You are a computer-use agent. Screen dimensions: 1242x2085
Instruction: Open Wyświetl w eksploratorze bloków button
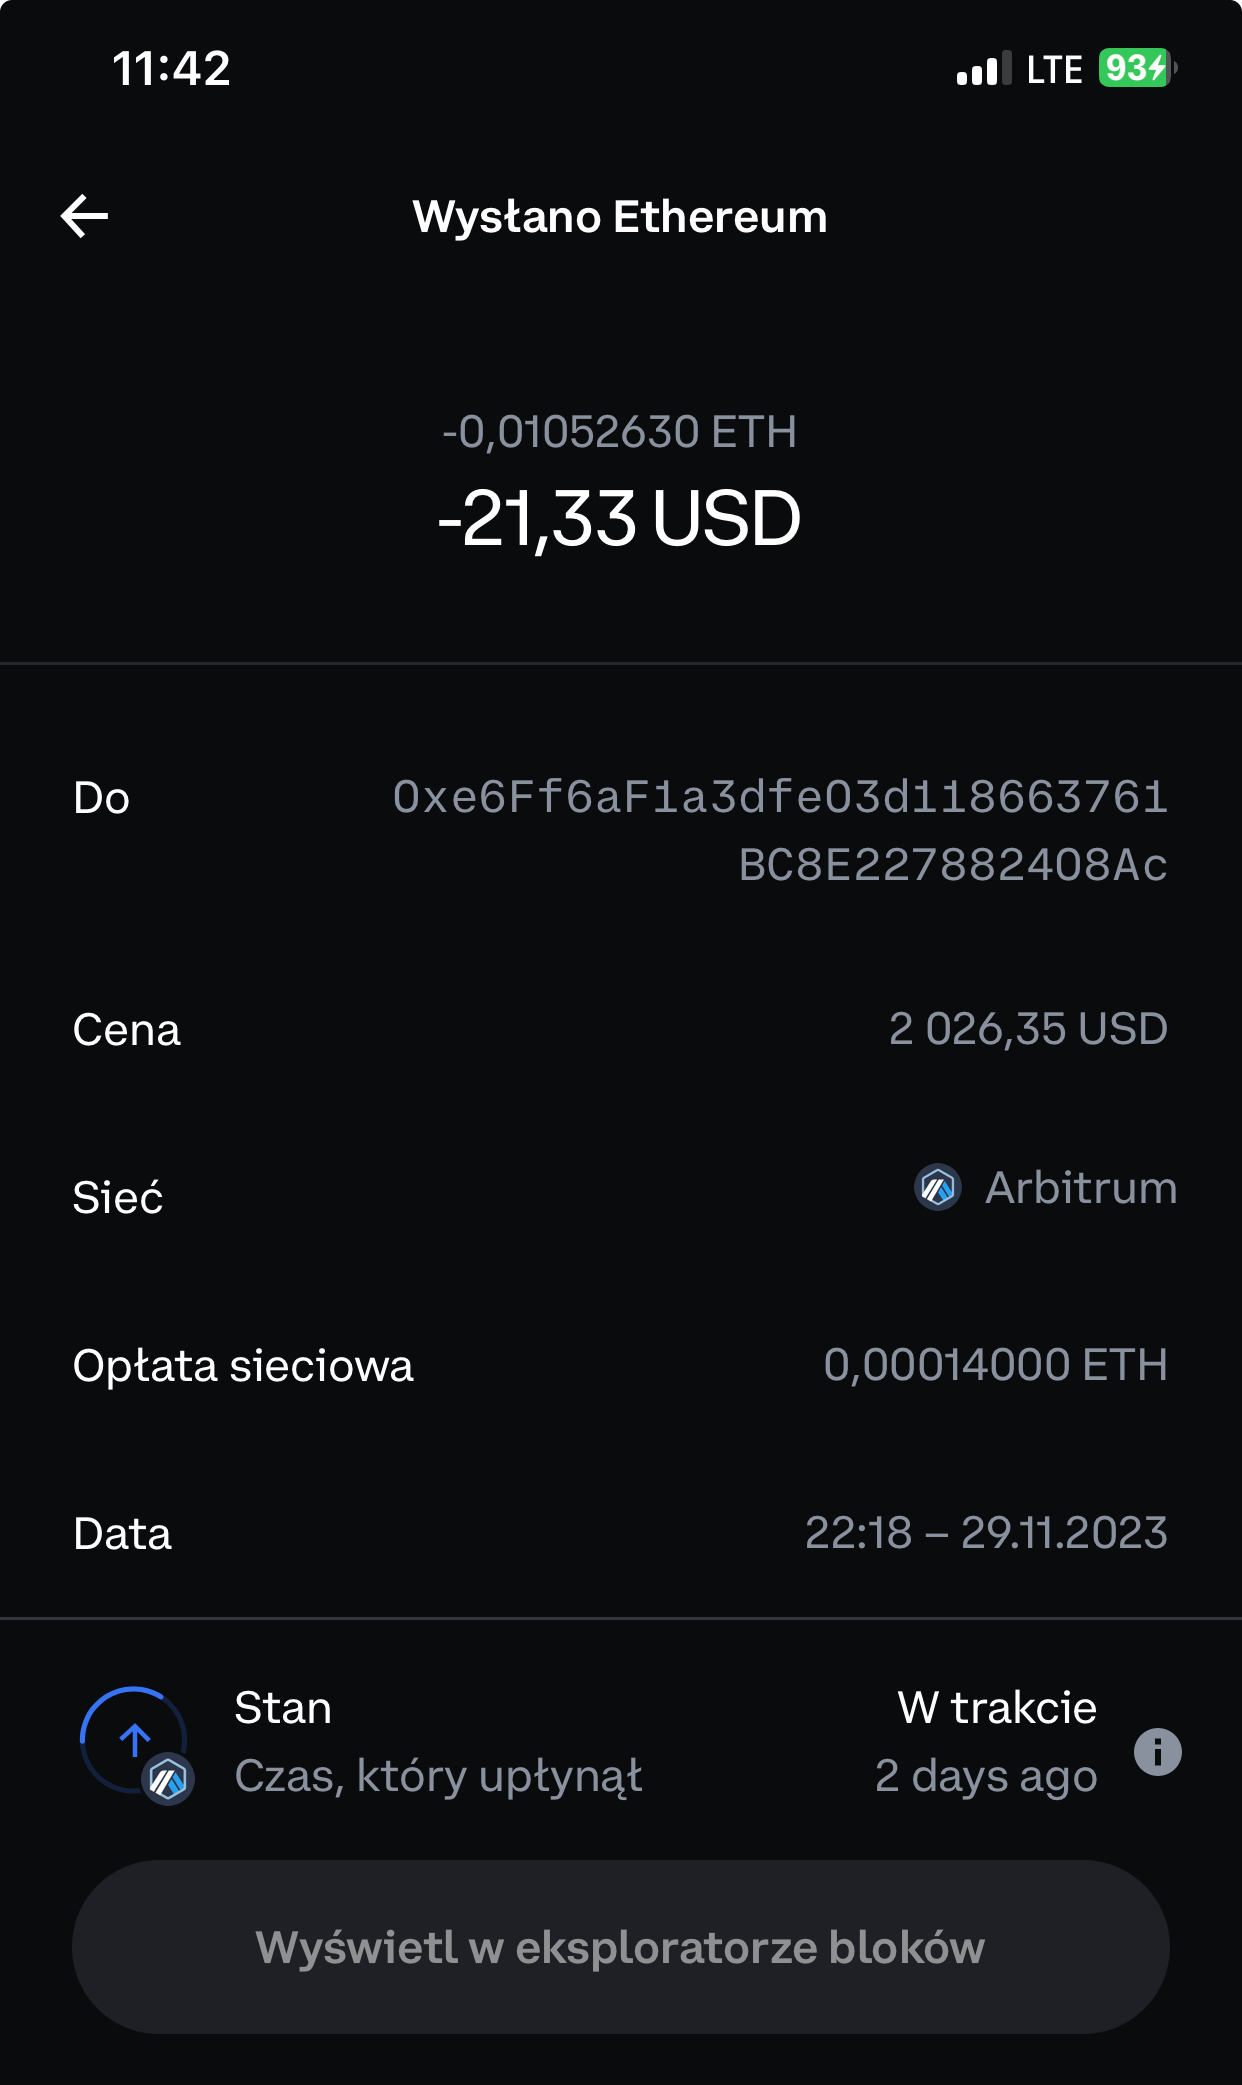[620, 1946]
